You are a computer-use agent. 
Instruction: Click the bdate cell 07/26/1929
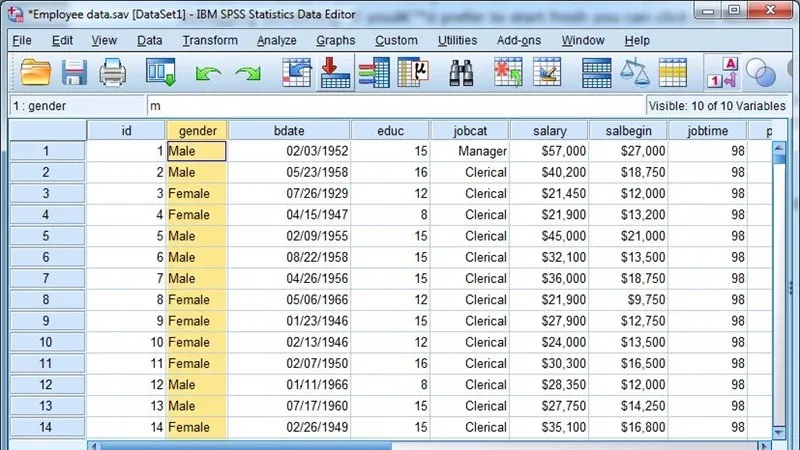click(289, 193)
